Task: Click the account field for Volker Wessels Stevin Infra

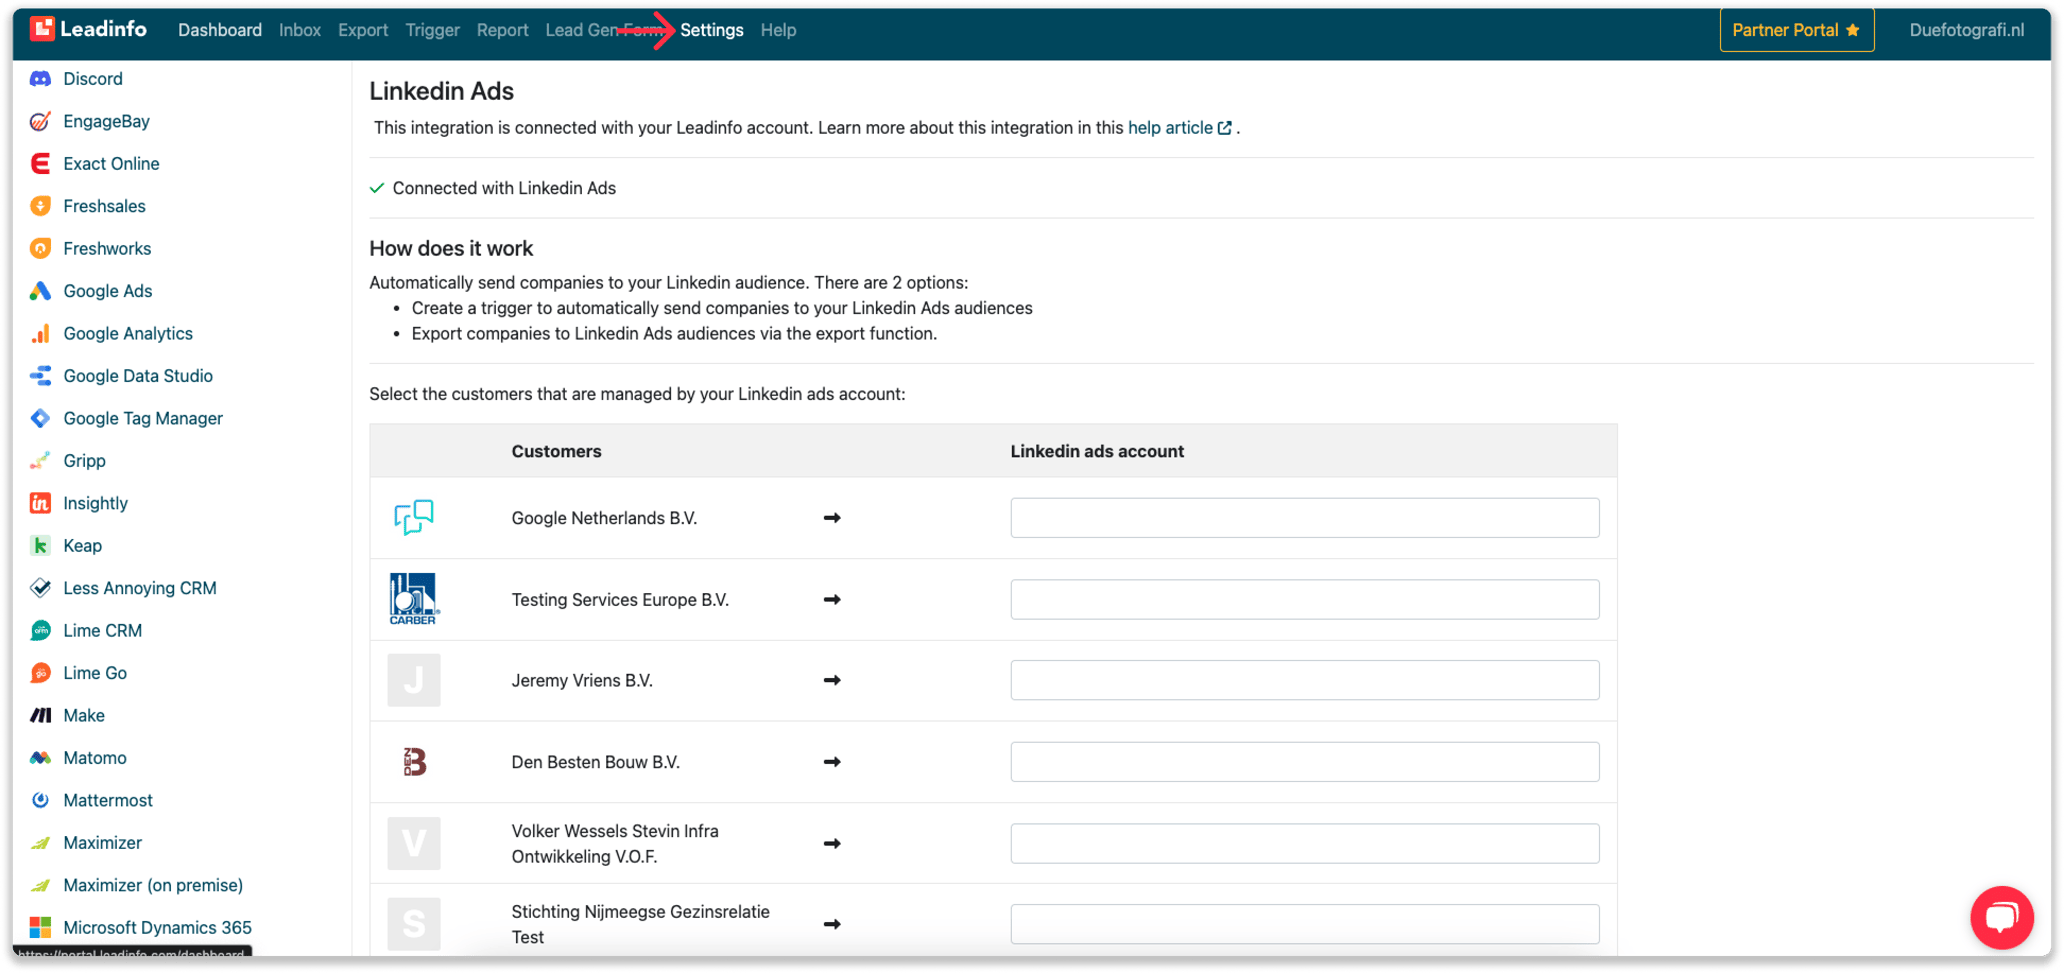Action: coord(1303,843)
